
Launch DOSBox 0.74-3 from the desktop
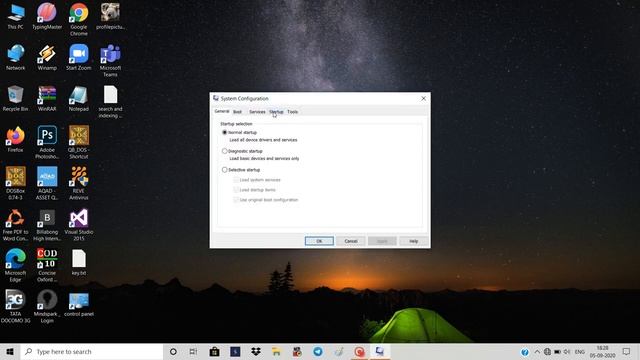[16, 183]
